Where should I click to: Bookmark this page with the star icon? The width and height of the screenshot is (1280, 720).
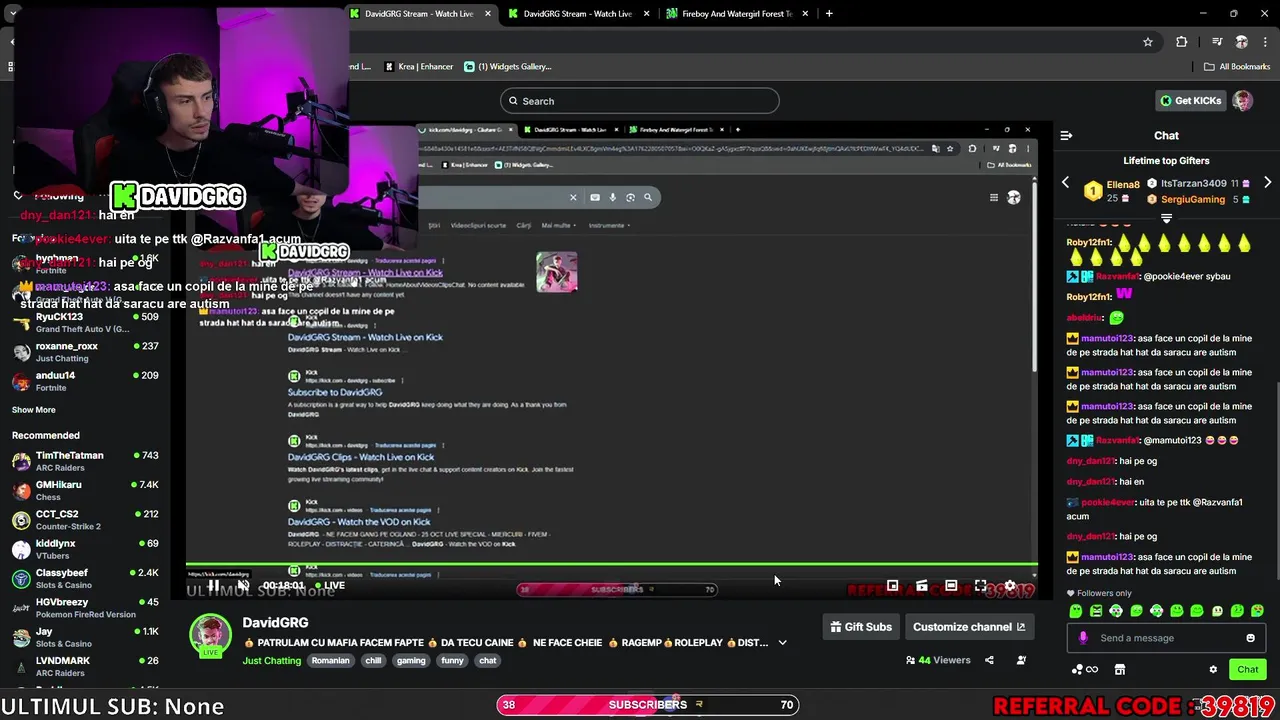(x=1148, y=42)
